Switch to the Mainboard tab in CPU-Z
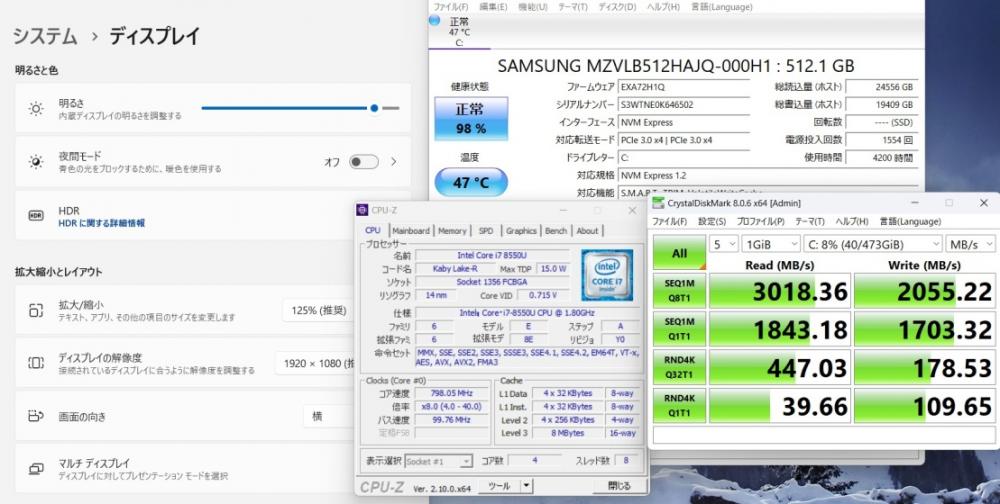1000x504 pixels. click(411, 231)
